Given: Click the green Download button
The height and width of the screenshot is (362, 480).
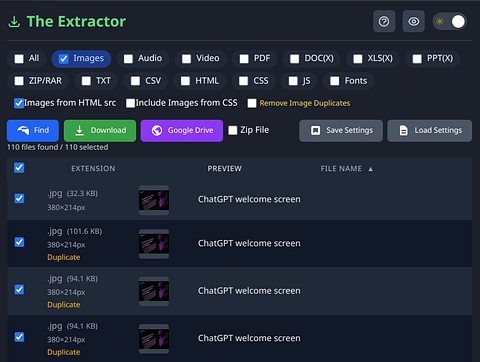Looking at the screenshot, I should click(100, 130).
